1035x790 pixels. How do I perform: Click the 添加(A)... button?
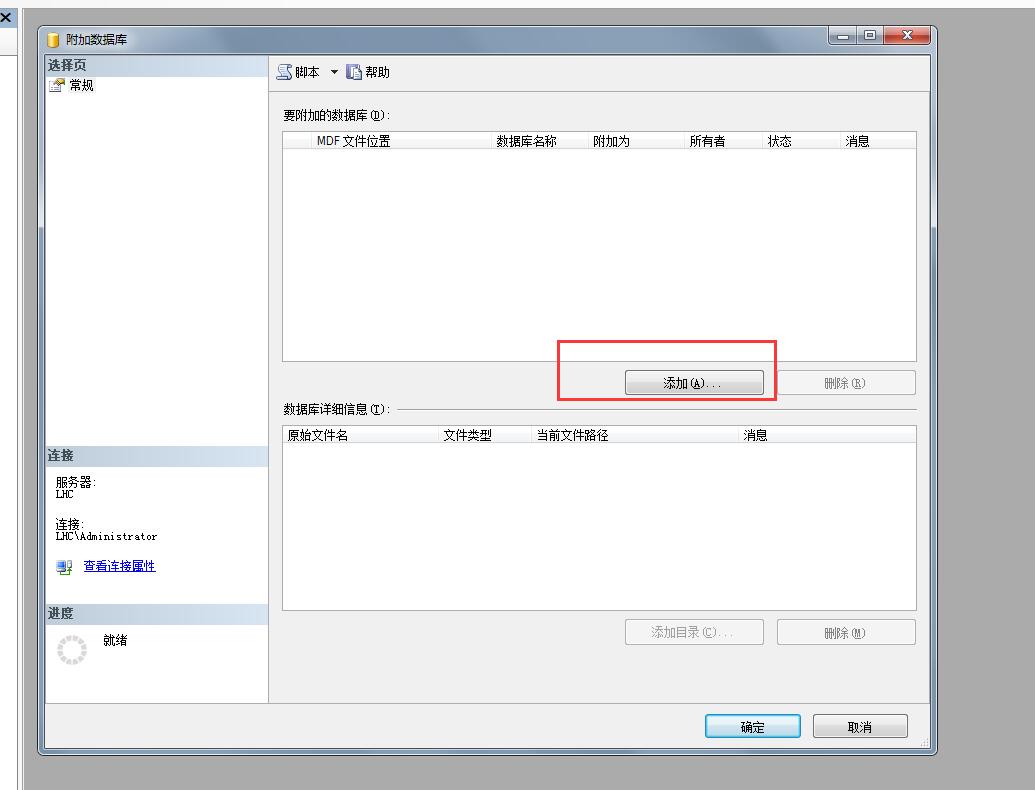click(x=694, y=383)
